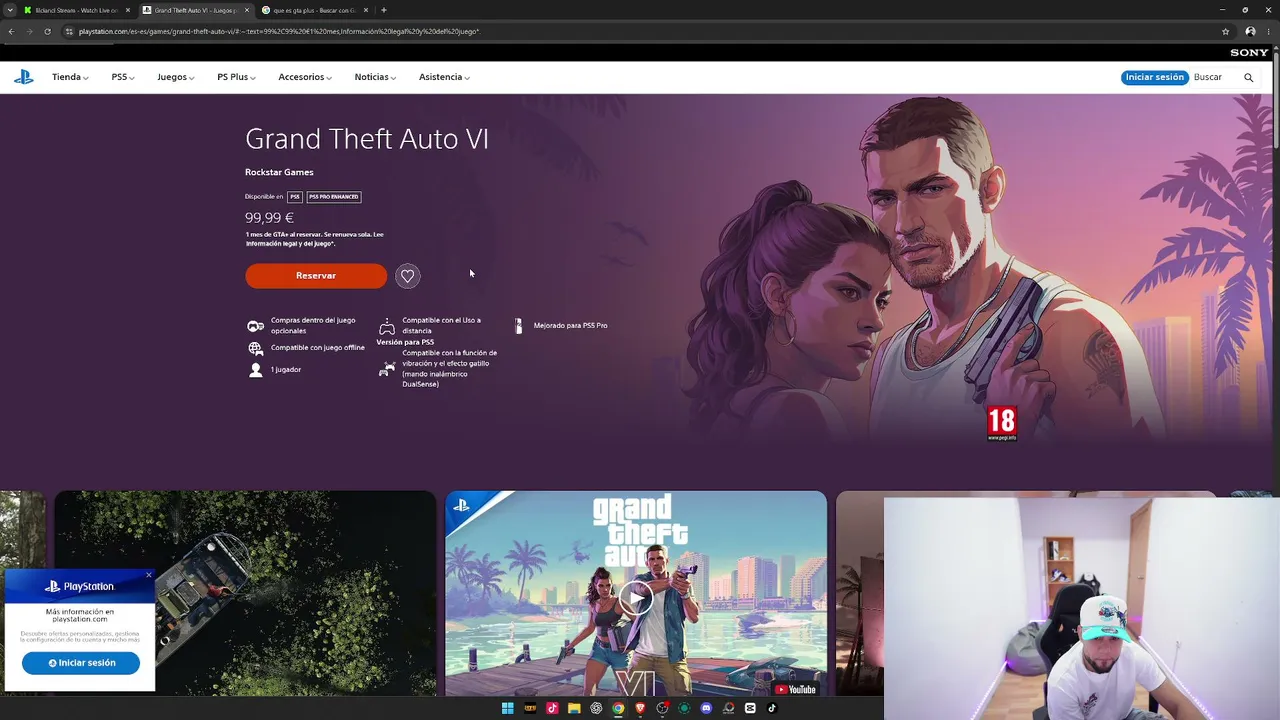Click the PS5 PRO ENHANCED badge
This screenshot has width=1280, height=720.
334,197
